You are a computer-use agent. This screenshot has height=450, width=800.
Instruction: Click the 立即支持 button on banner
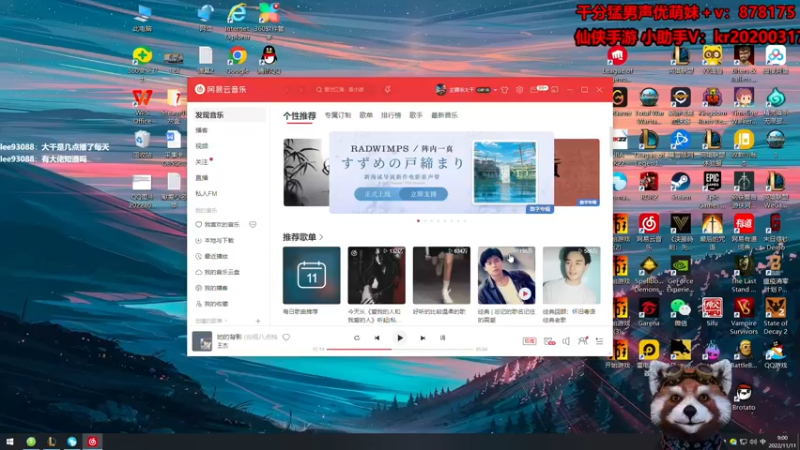[x=423, y=194]
